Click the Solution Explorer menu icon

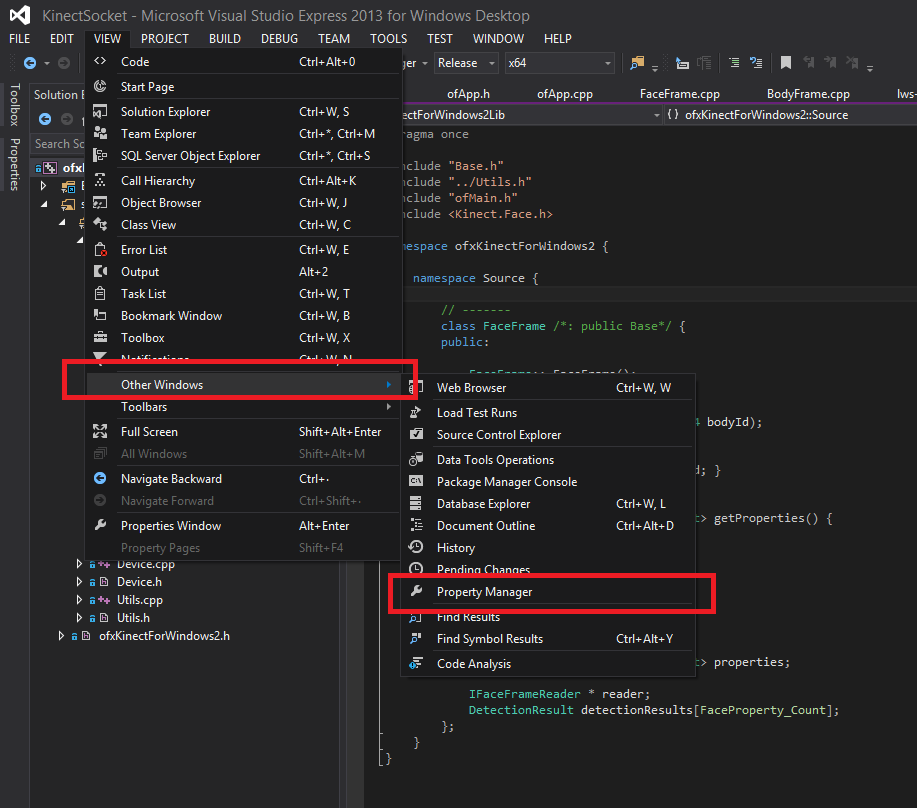tap(100, 111)
